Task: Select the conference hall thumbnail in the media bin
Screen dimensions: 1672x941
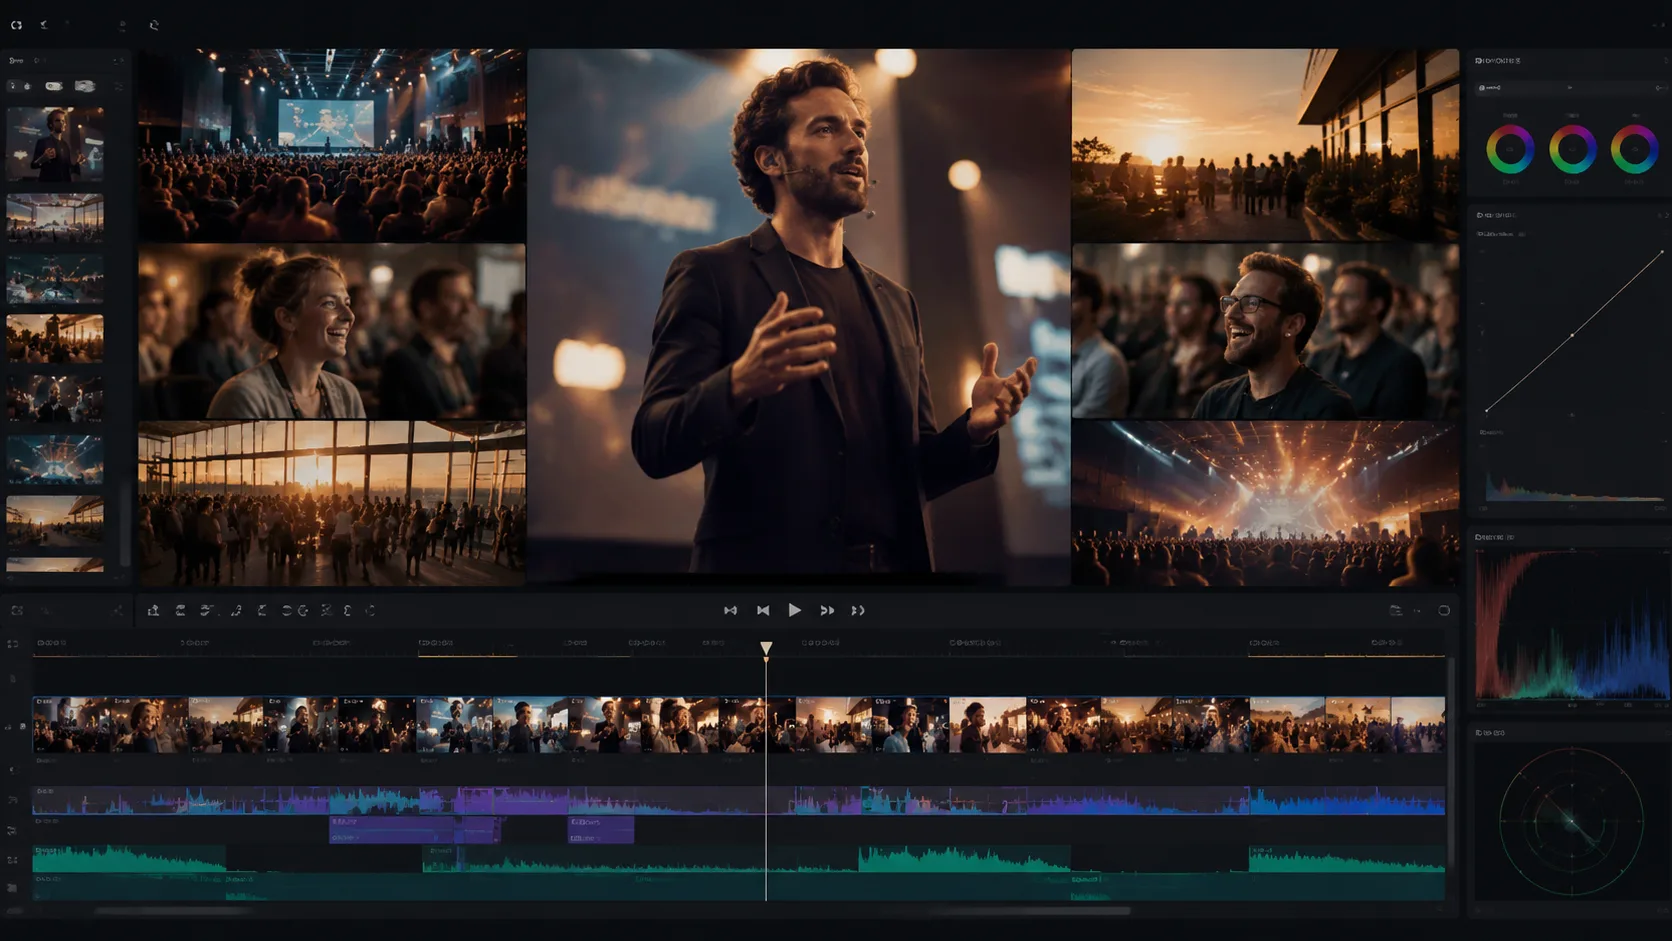Action: [x=55, y=217]
